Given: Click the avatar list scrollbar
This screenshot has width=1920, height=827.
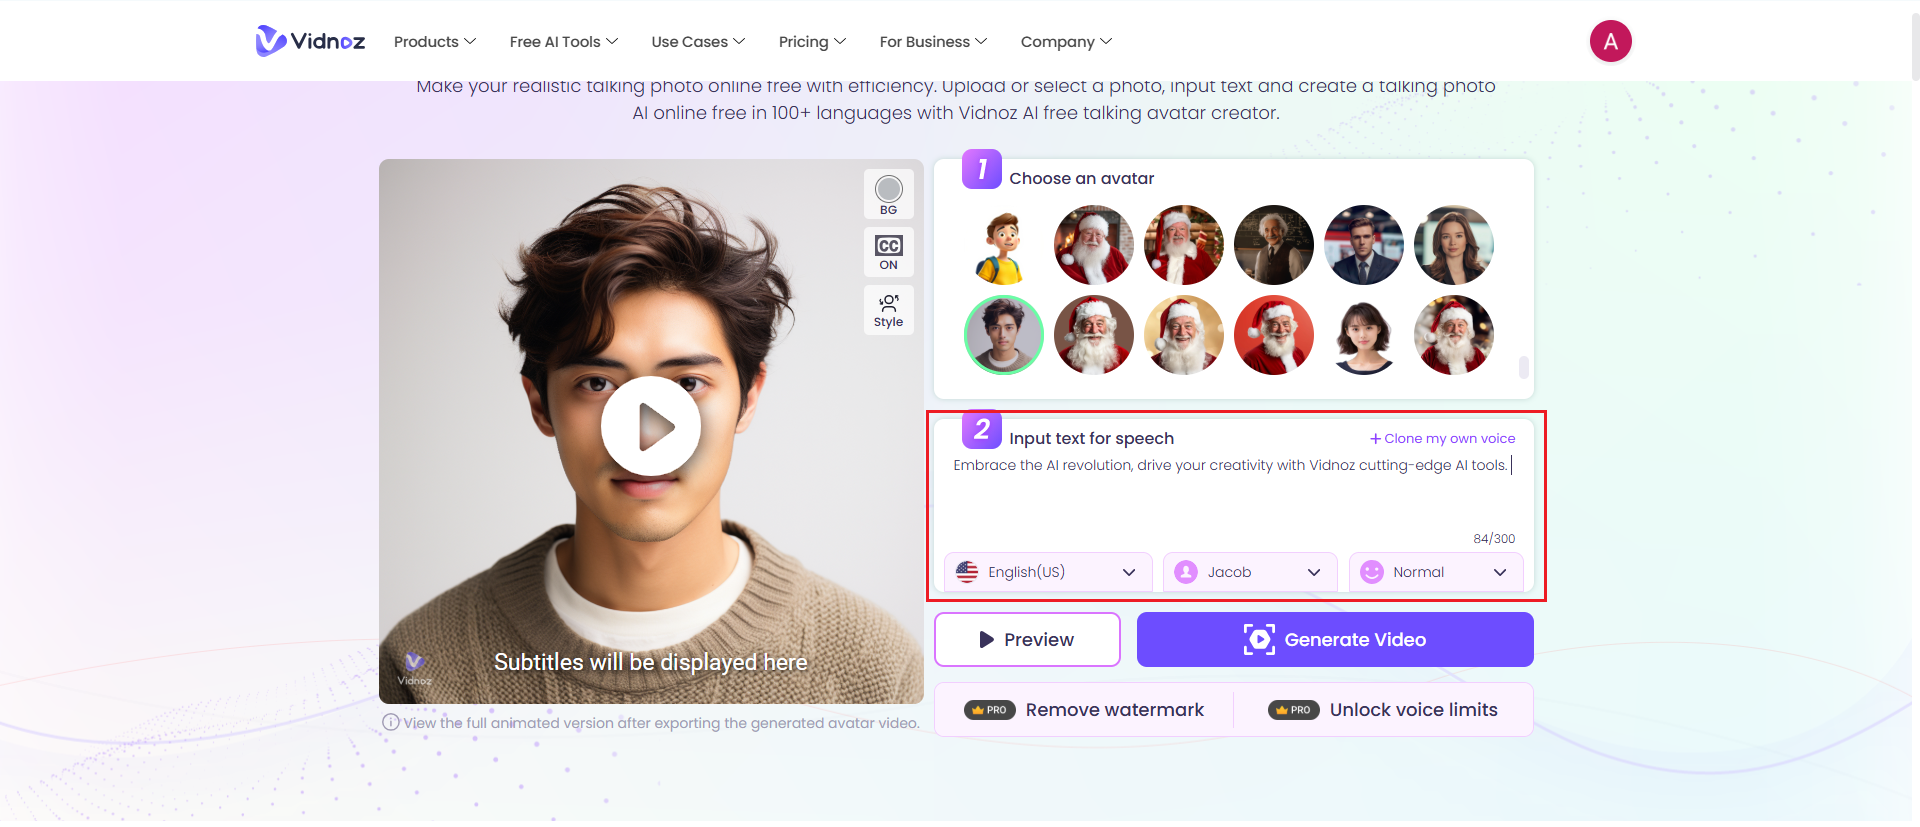Looking at the screenshot, I should (1523, 367).
